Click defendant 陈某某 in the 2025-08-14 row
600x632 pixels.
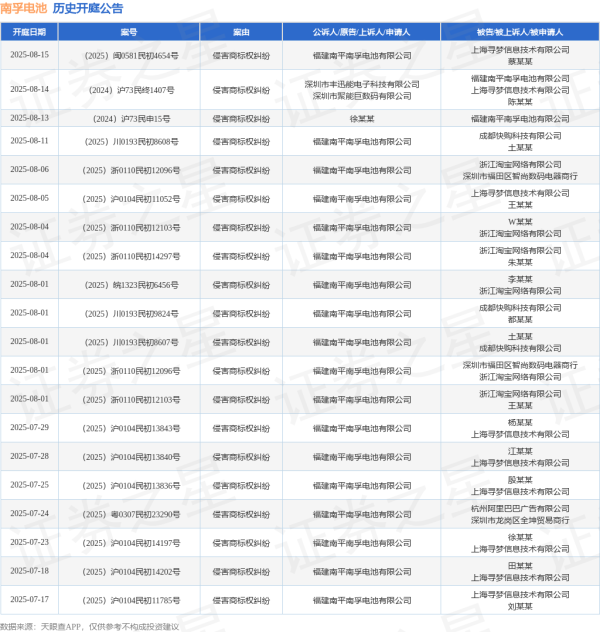point(520,102)
